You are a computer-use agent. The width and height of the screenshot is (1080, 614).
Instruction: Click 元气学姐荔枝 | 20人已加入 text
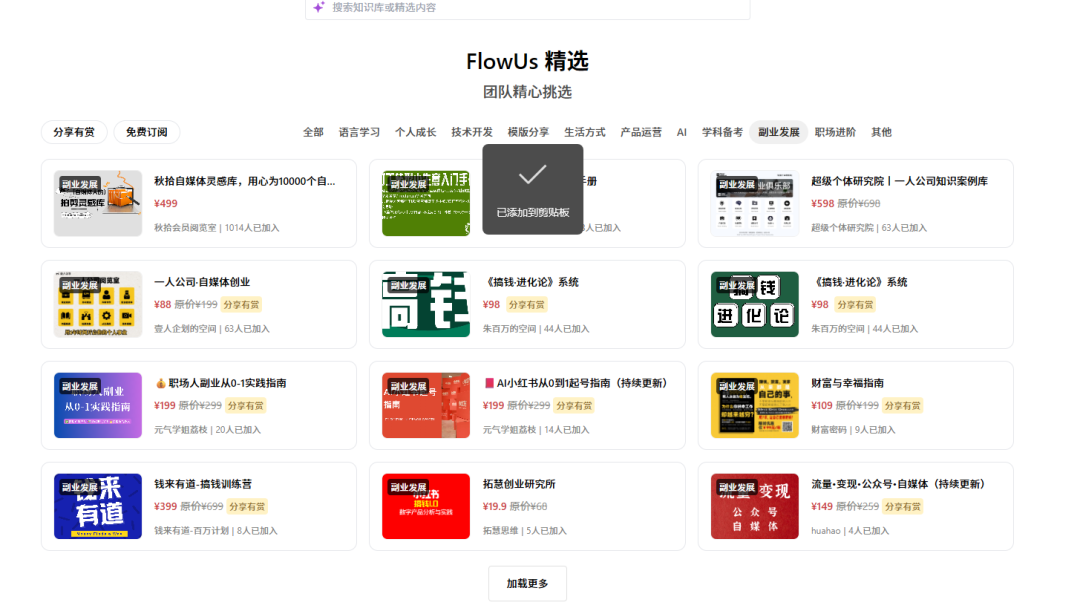pos(207,429)
